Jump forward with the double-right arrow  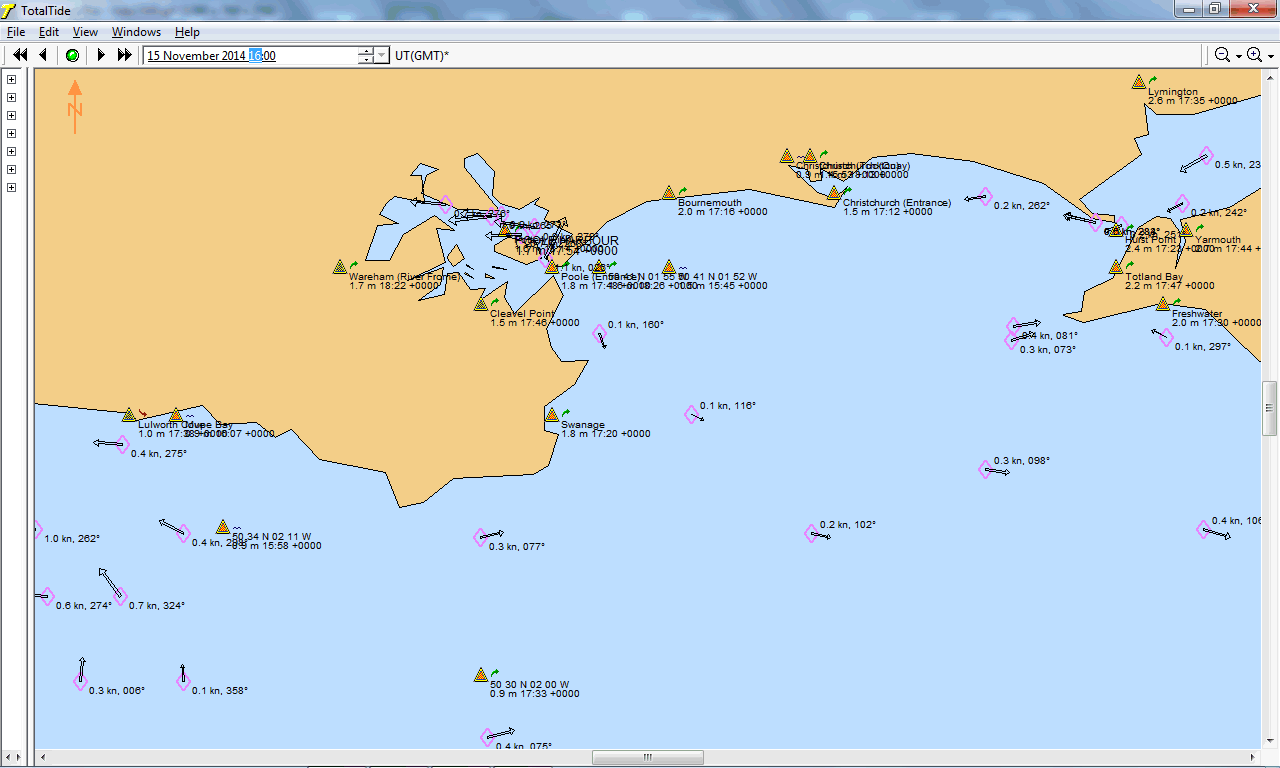(x=125, y=55)
